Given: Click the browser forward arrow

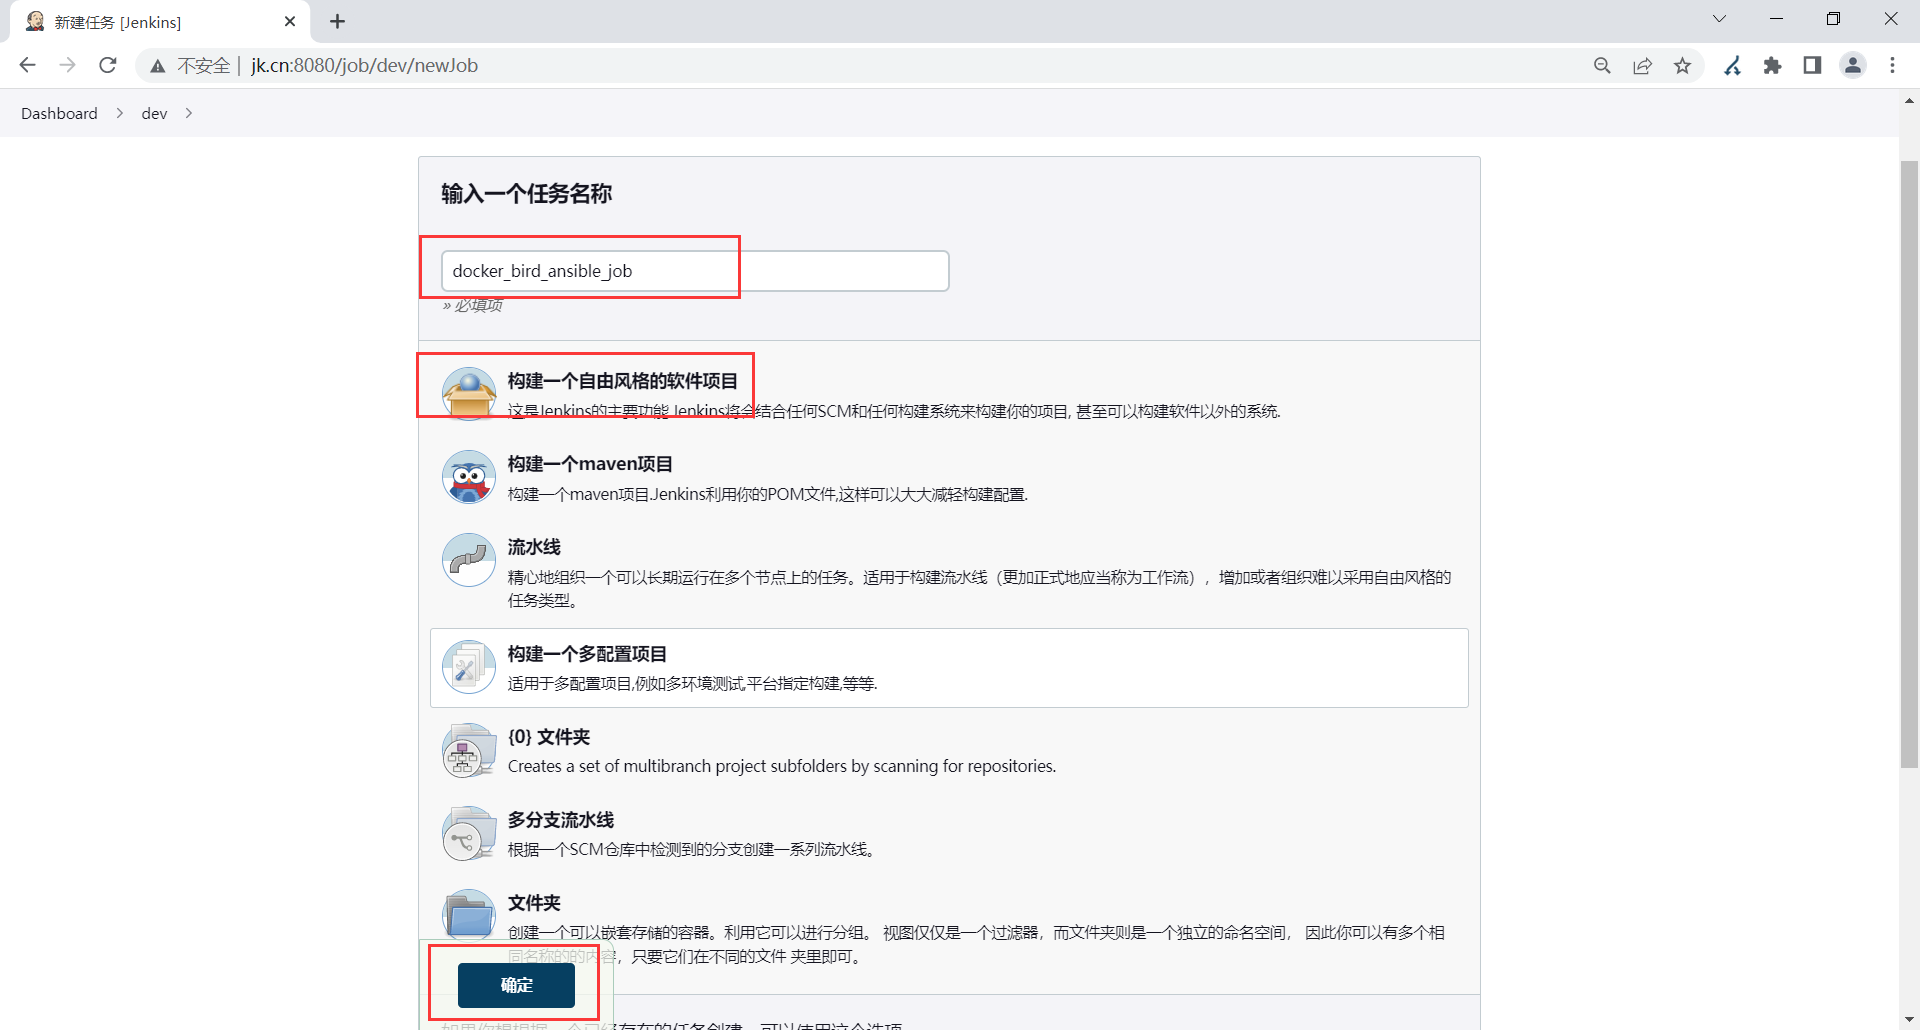Looking at the screenshot, I should (68, 65).
